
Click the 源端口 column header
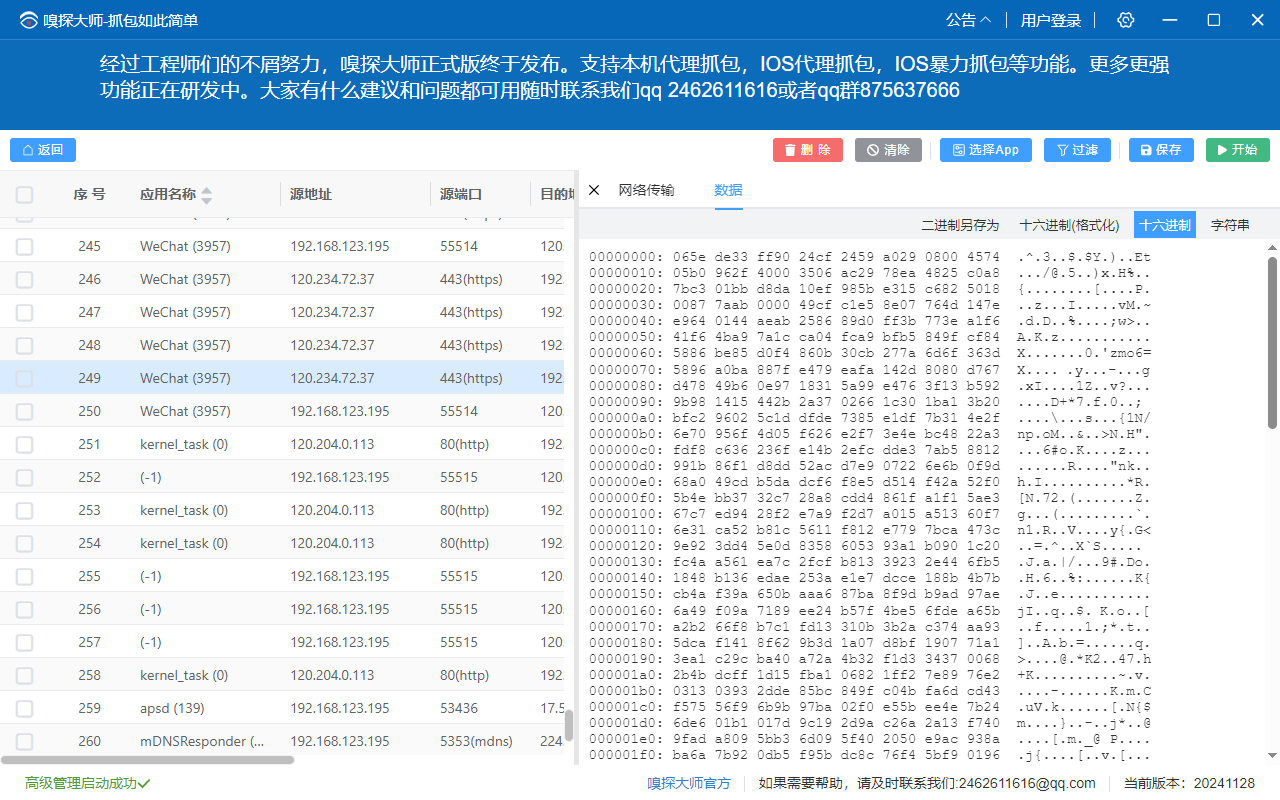click(x=461, y=194)
